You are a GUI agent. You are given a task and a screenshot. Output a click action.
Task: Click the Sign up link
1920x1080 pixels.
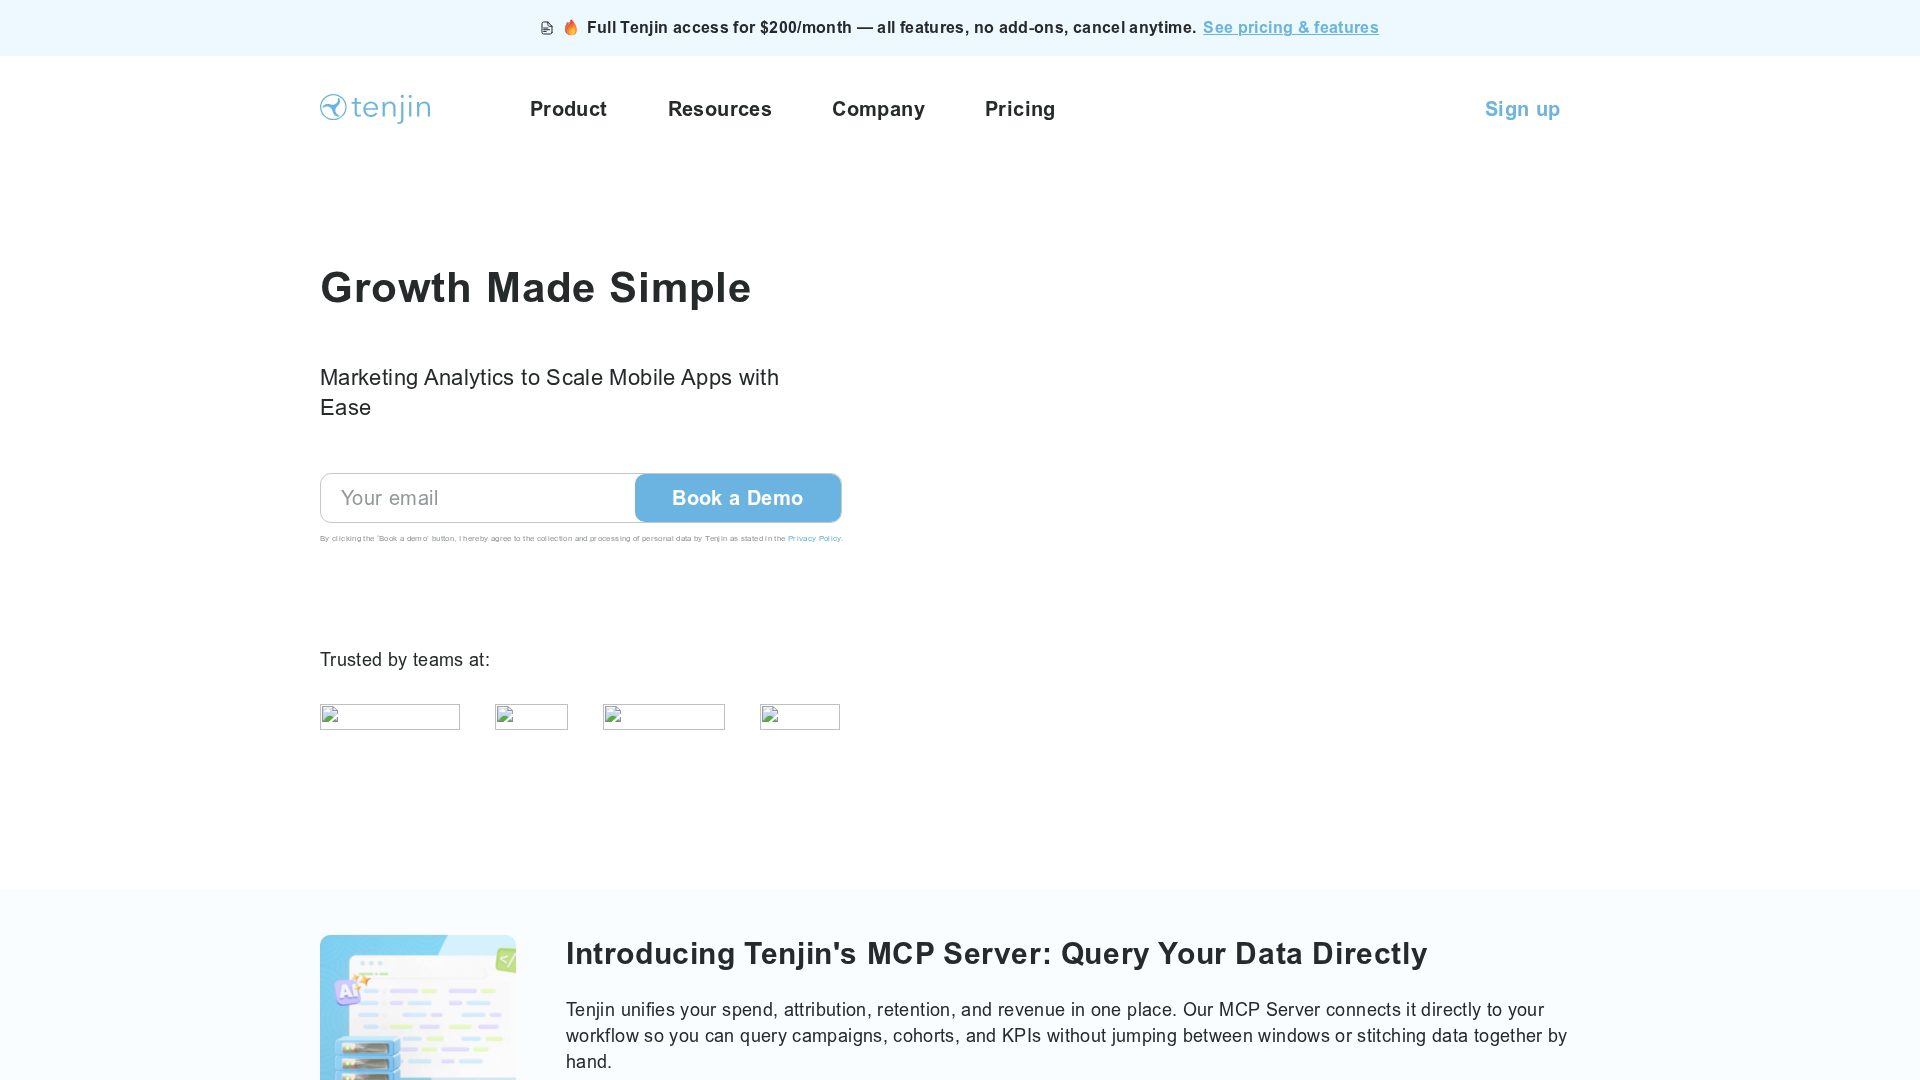point(1522,109)
